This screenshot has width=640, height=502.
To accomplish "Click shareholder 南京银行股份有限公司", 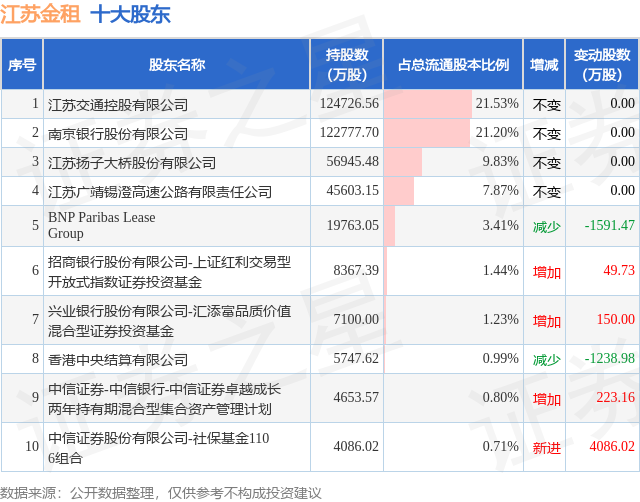I will (x=118, y=134).
